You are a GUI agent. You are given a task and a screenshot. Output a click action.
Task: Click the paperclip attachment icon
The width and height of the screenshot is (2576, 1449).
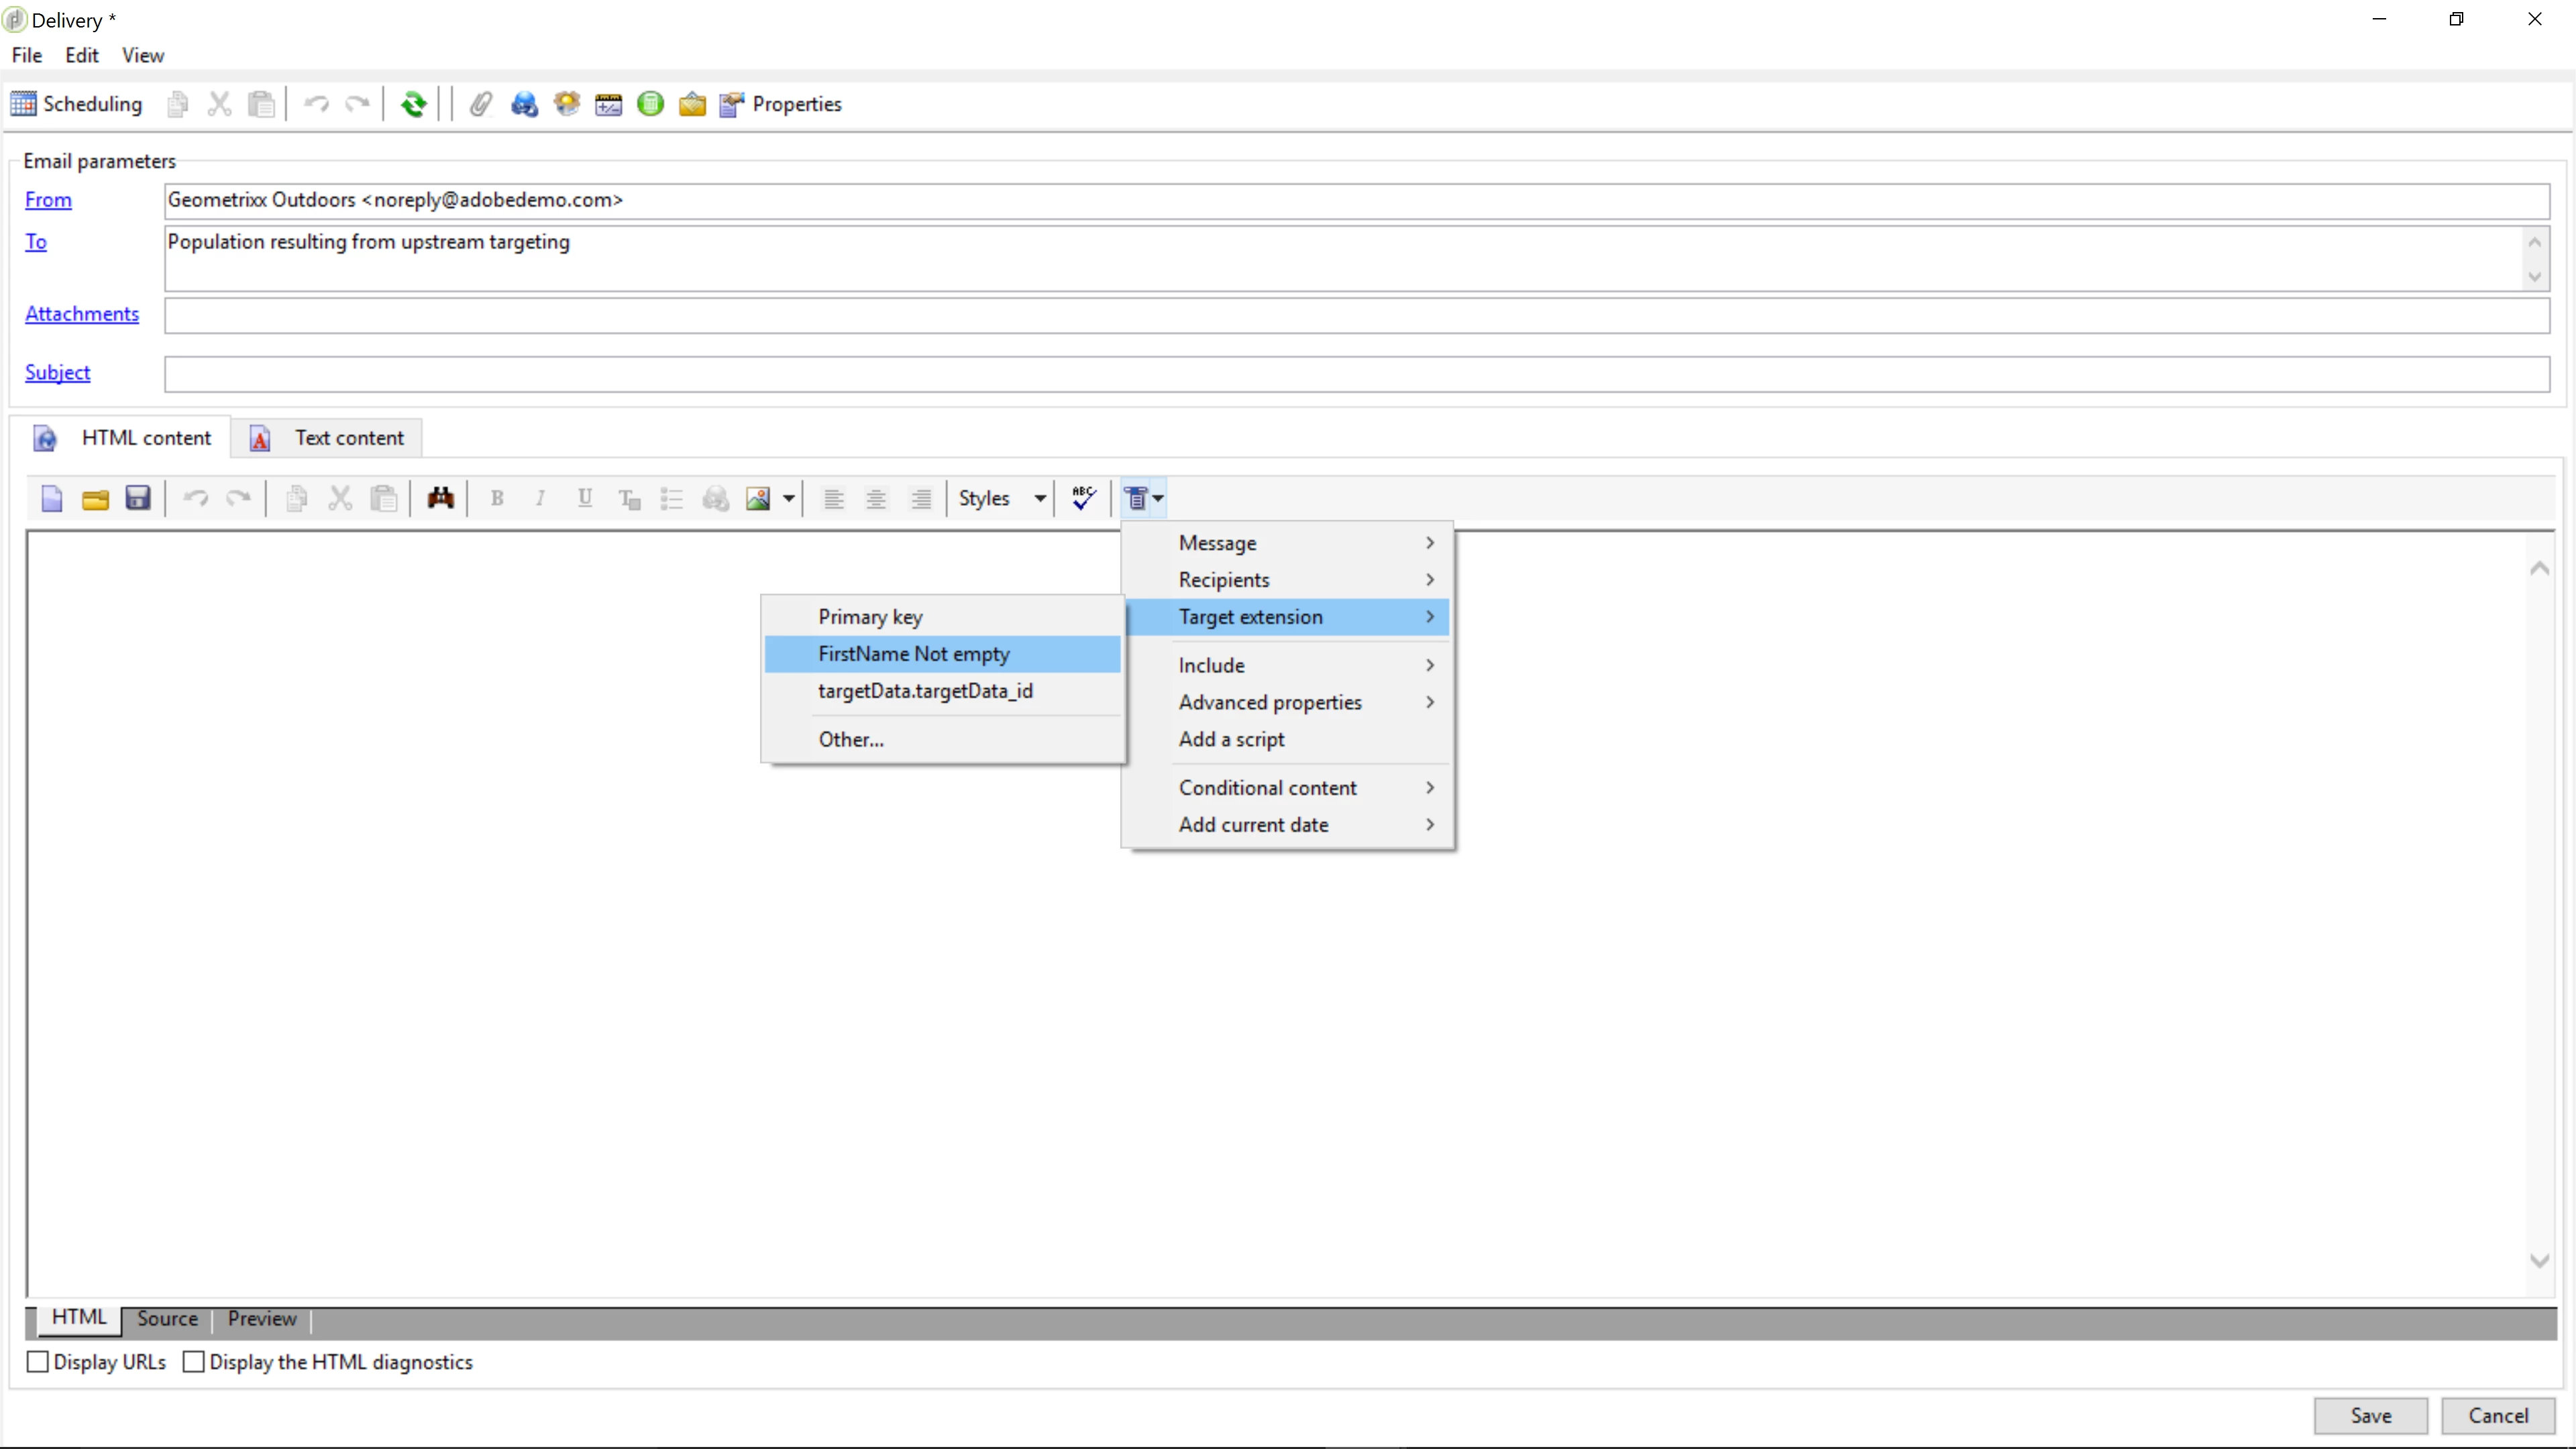[x=481, y=104]
